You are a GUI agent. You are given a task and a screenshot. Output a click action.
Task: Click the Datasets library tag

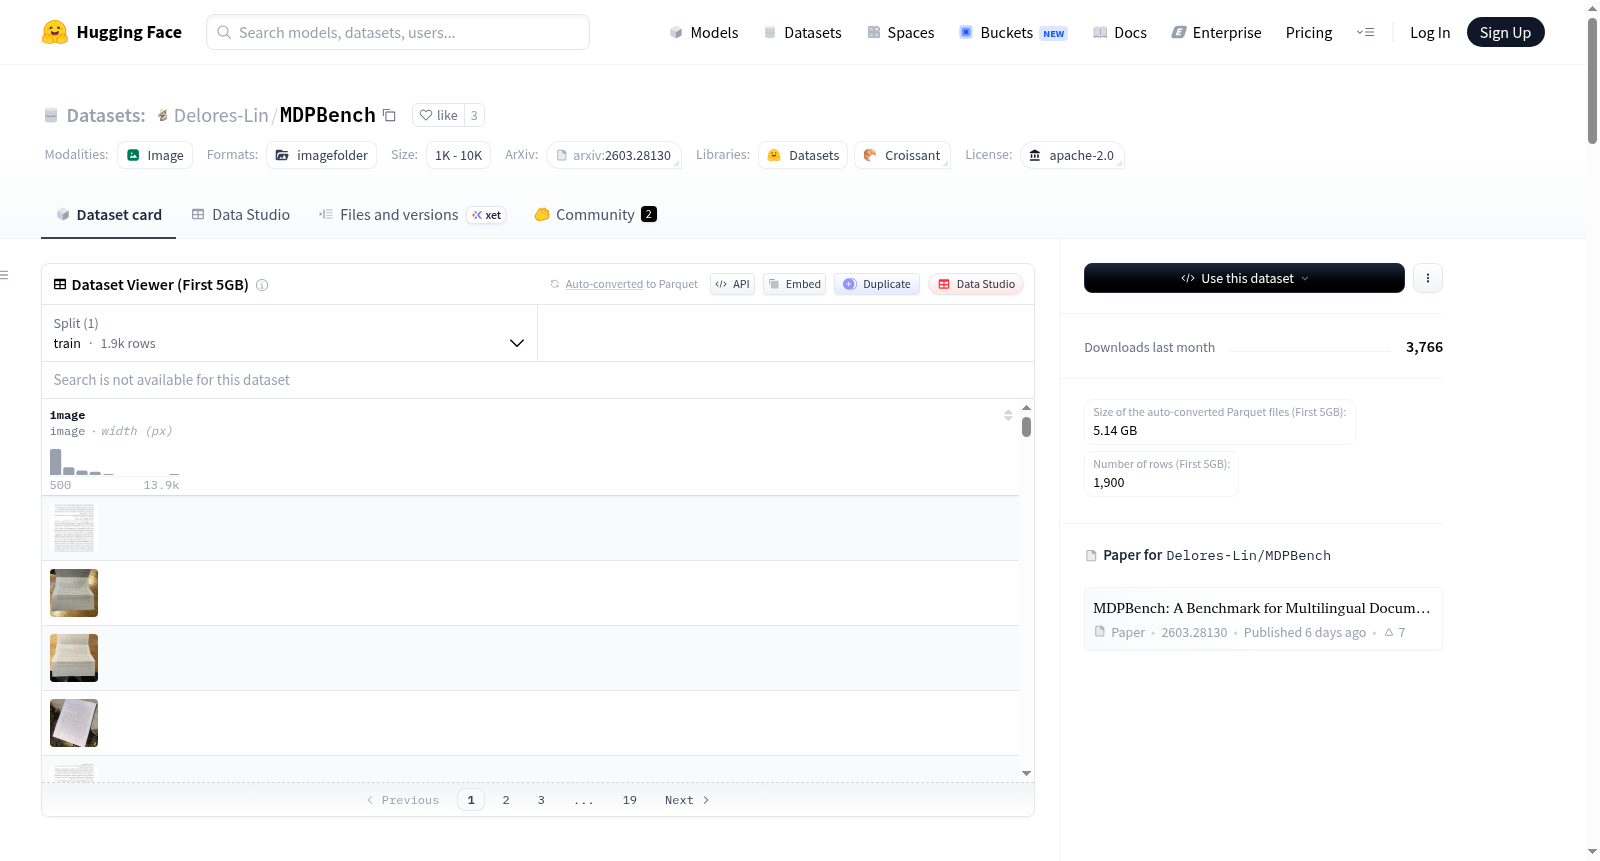[x=803, y=155]
